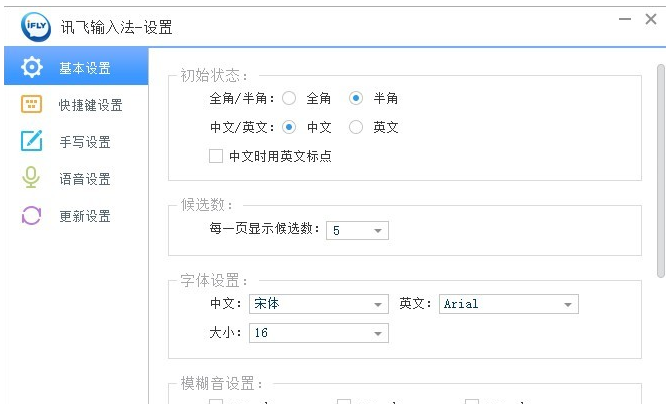Click the 字体设置 group label
The image size is (667, 419).
point(214,281)
